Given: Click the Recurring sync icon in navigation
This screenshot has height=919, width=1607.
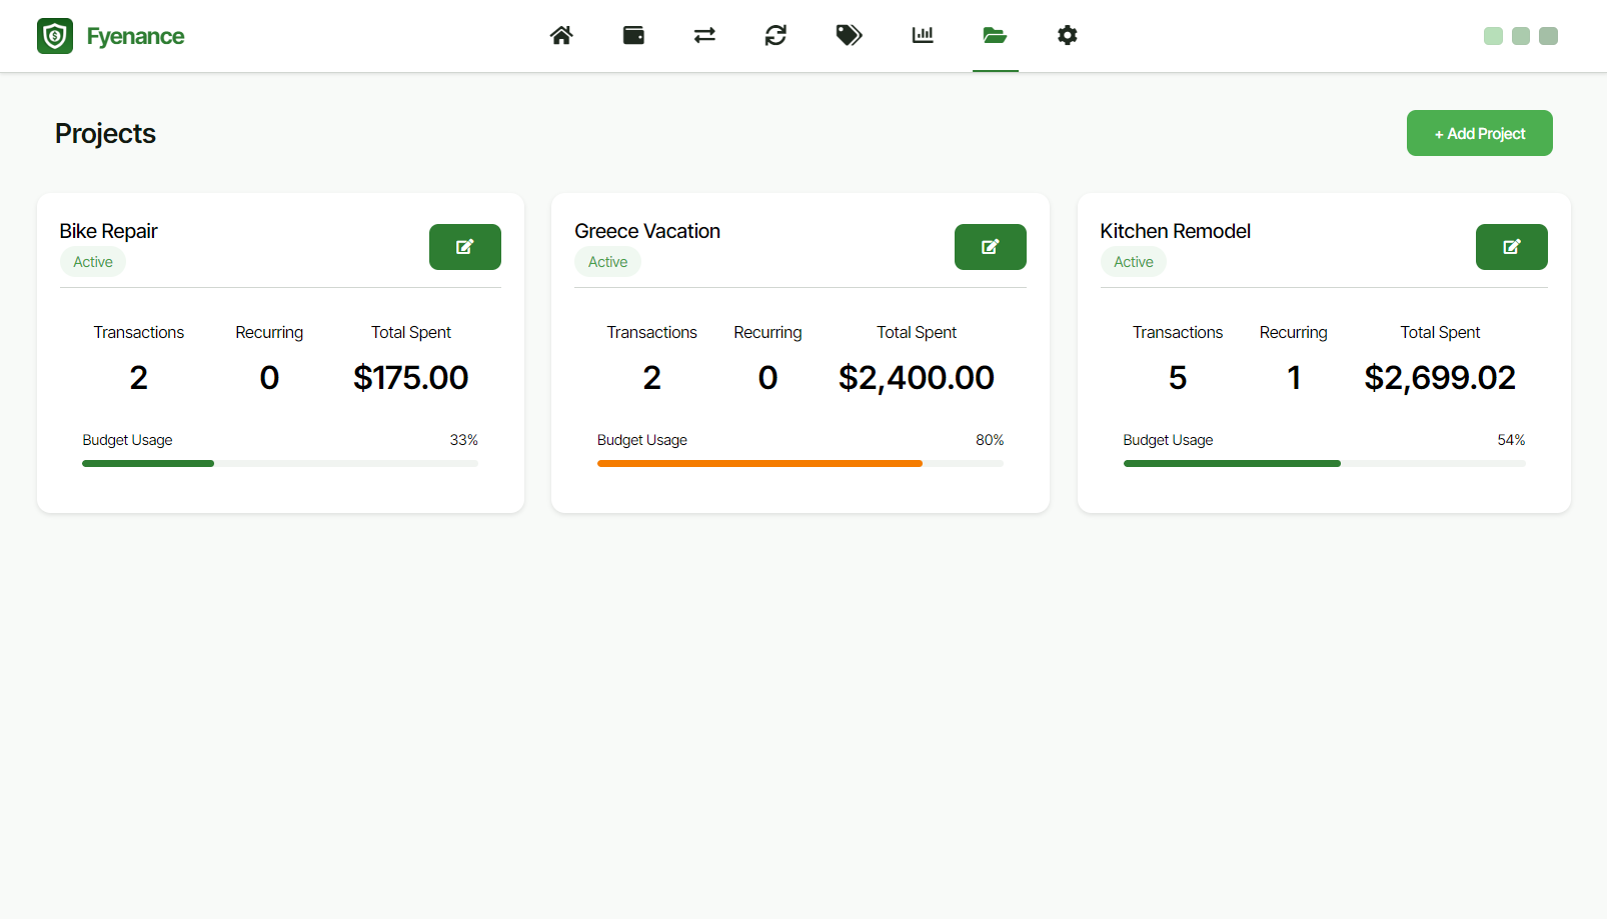Looking at the screenshot, I should click(776, 35).
